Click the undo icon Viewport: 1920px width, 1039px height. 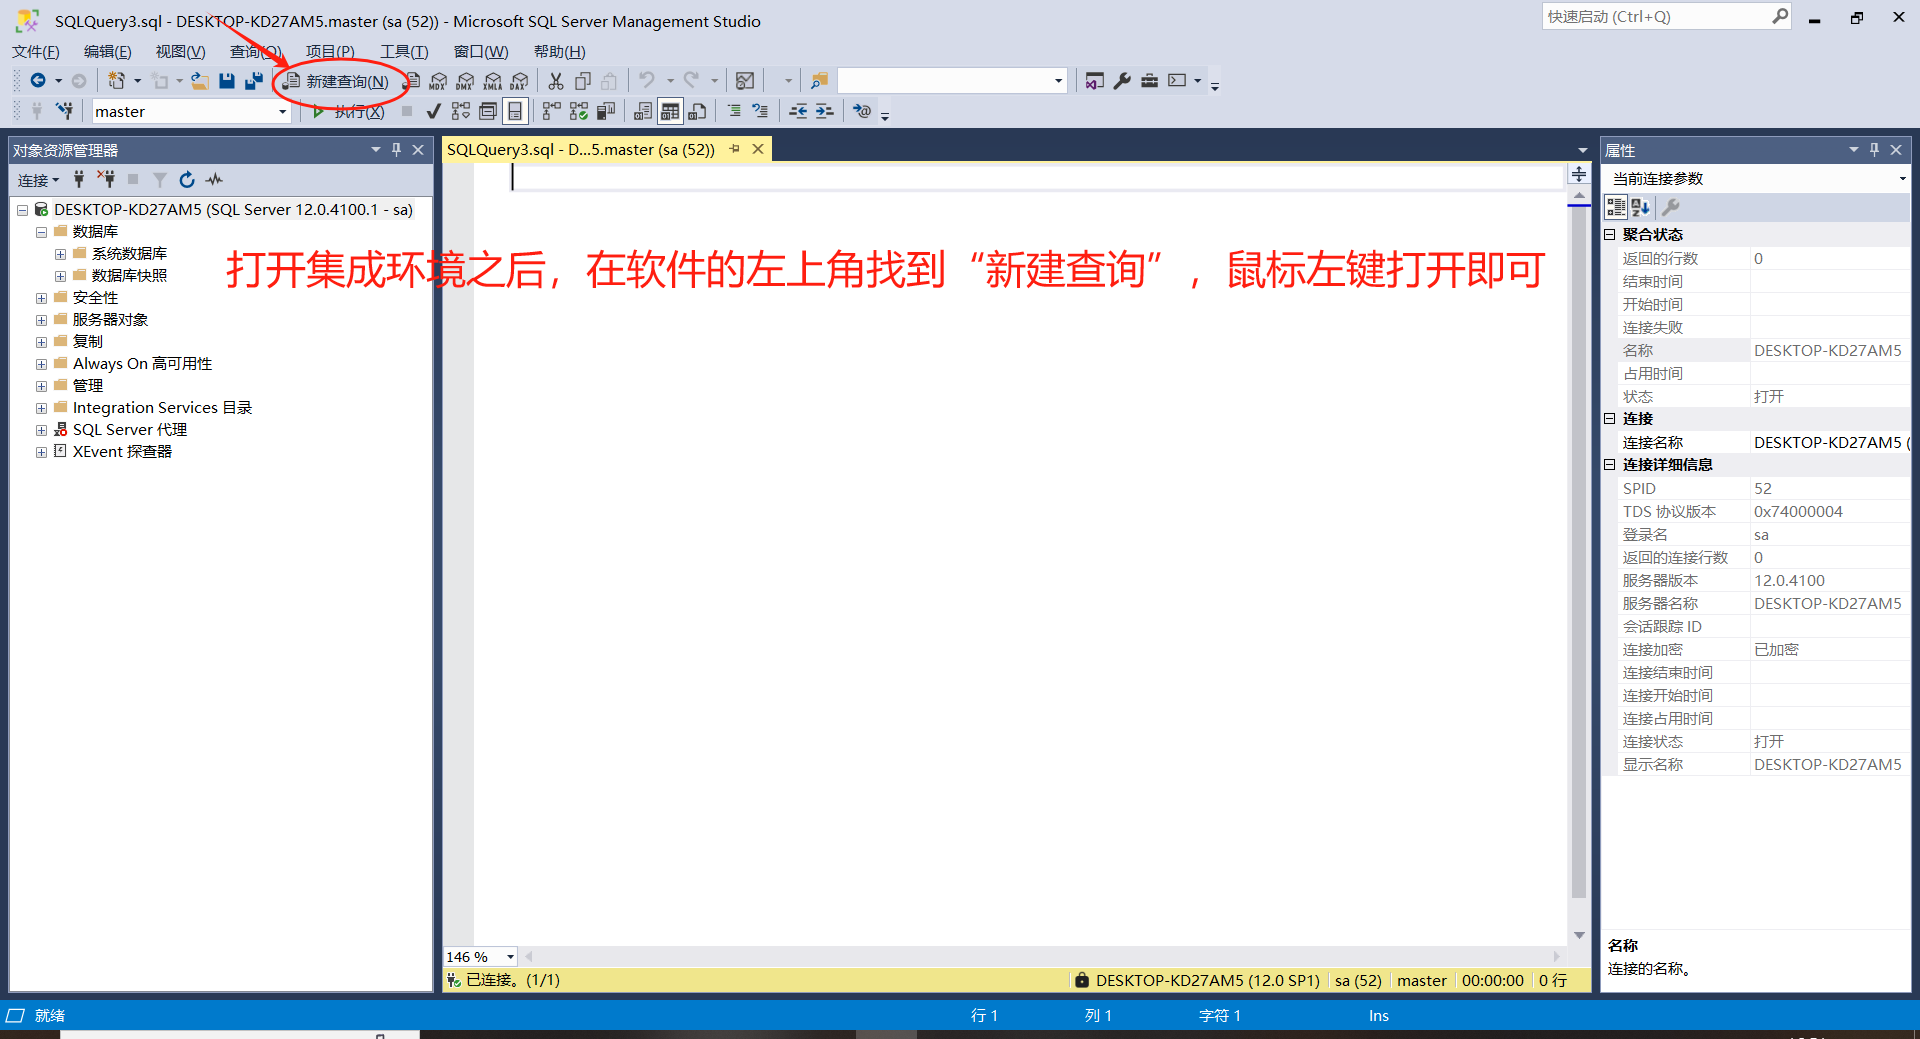coord(647,80)
